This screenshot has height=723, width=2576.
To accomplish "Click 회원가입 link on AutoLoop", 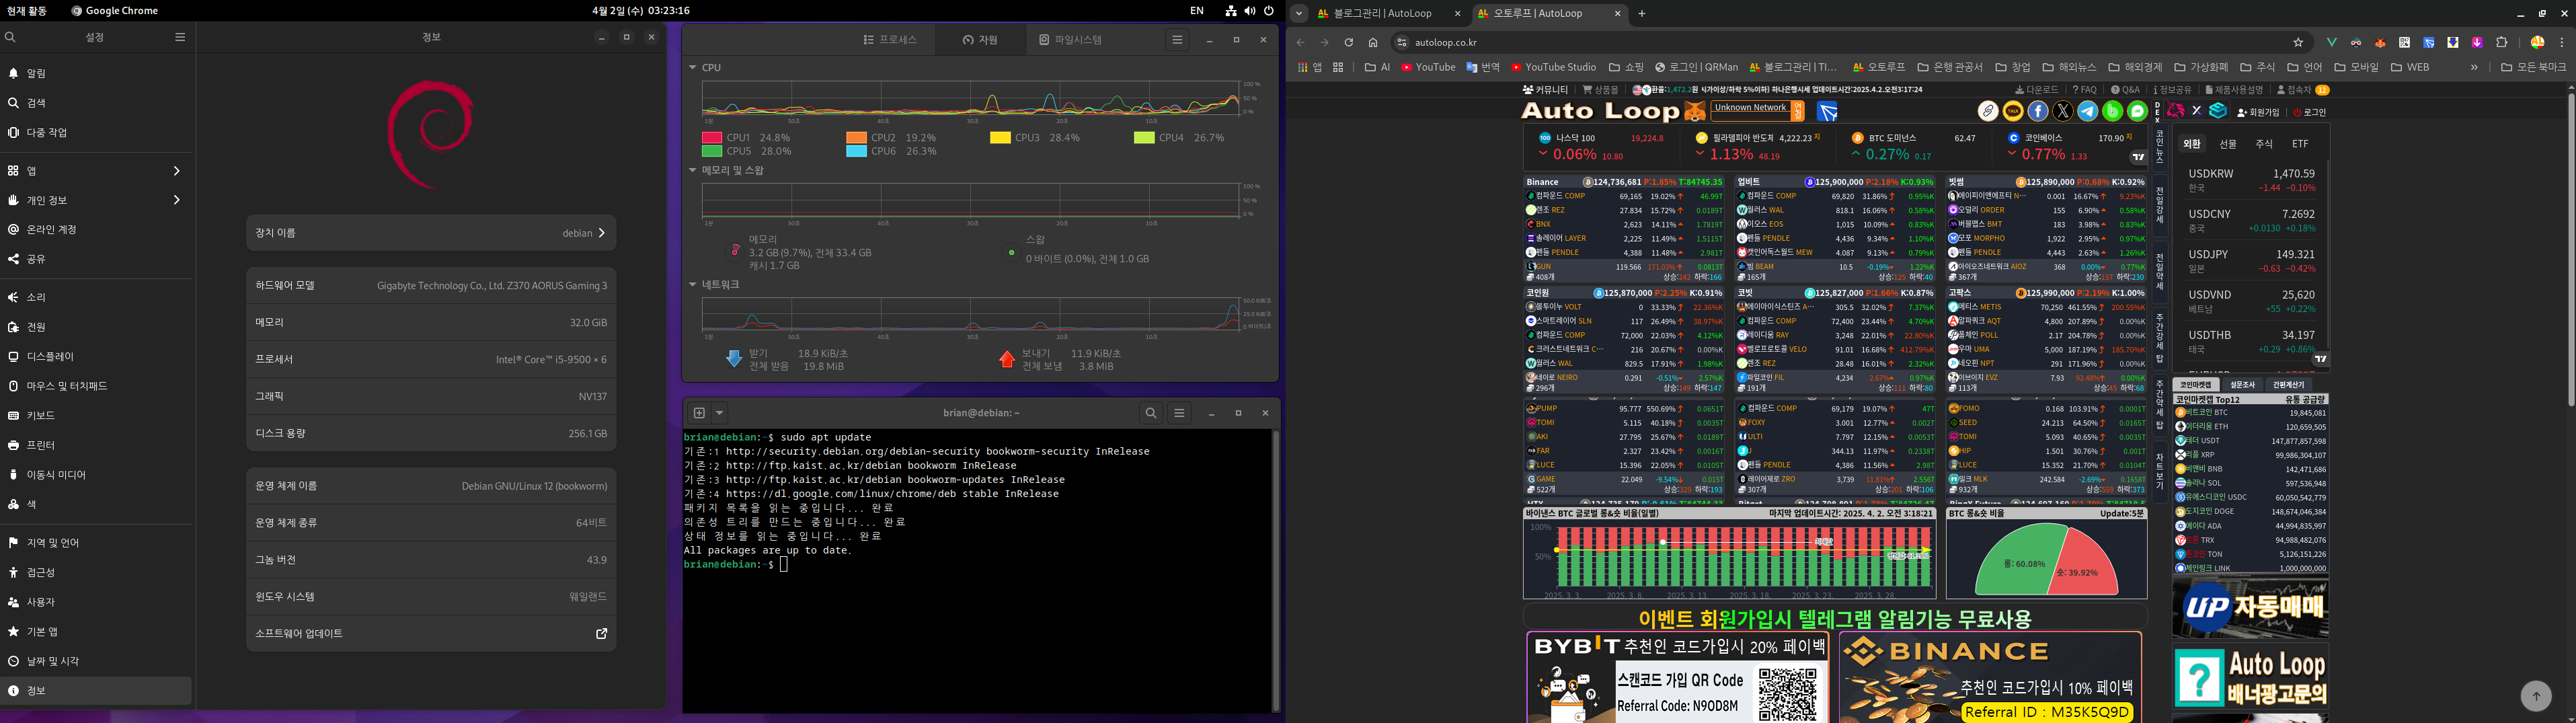I will 2258,112.
